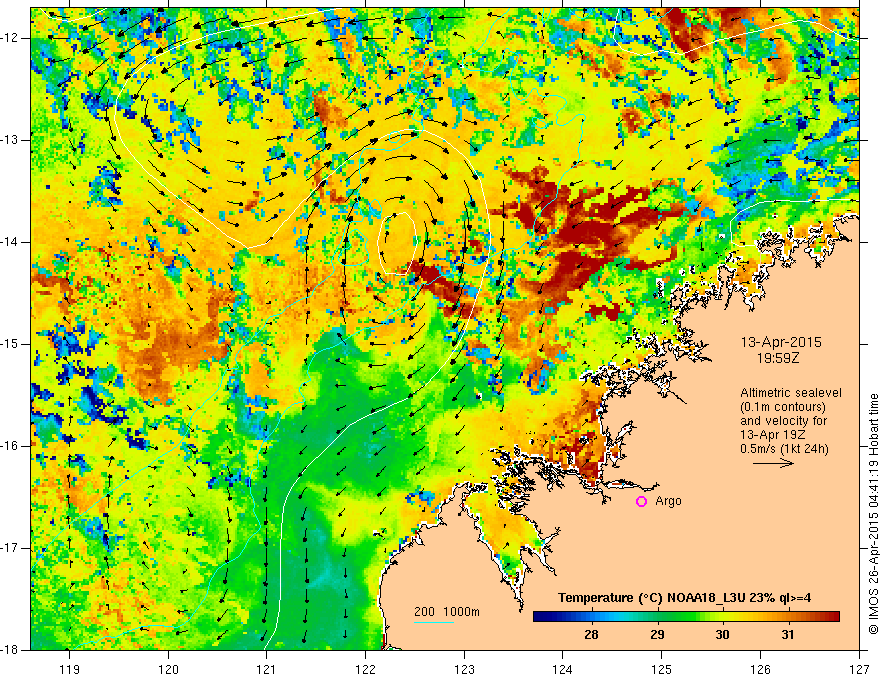Click latitude axis label -14
This screenshot has width=880, height=680.
[x=11, y=242]
